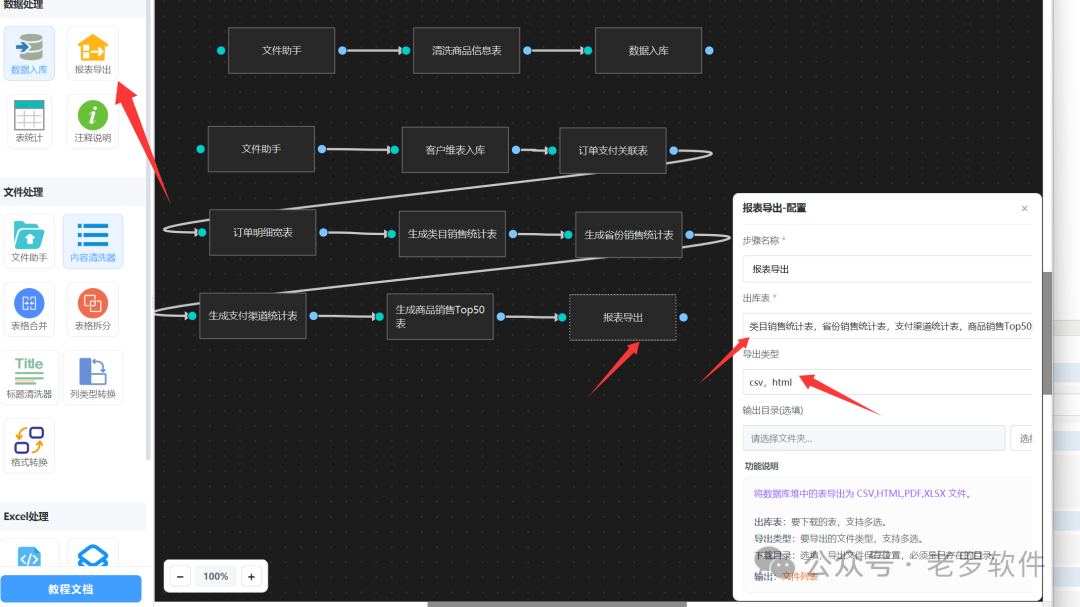Click output port of 报表导出 node

tap(683, 318)
